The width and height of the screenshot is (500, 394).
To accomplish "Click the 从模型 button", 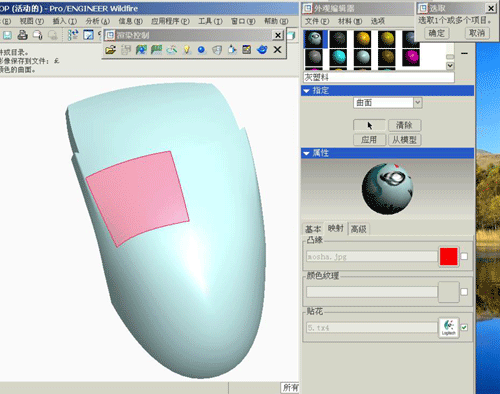I will click(405, 140).
